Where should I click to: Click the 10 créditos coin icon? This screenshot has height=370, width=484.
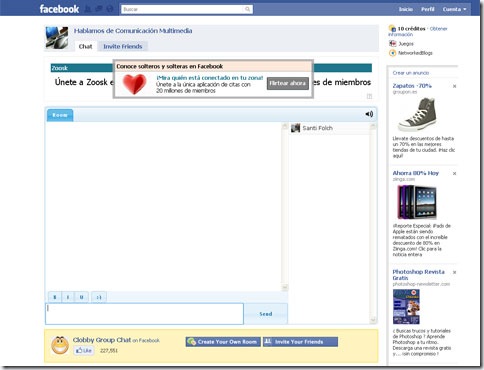(392, 29)
